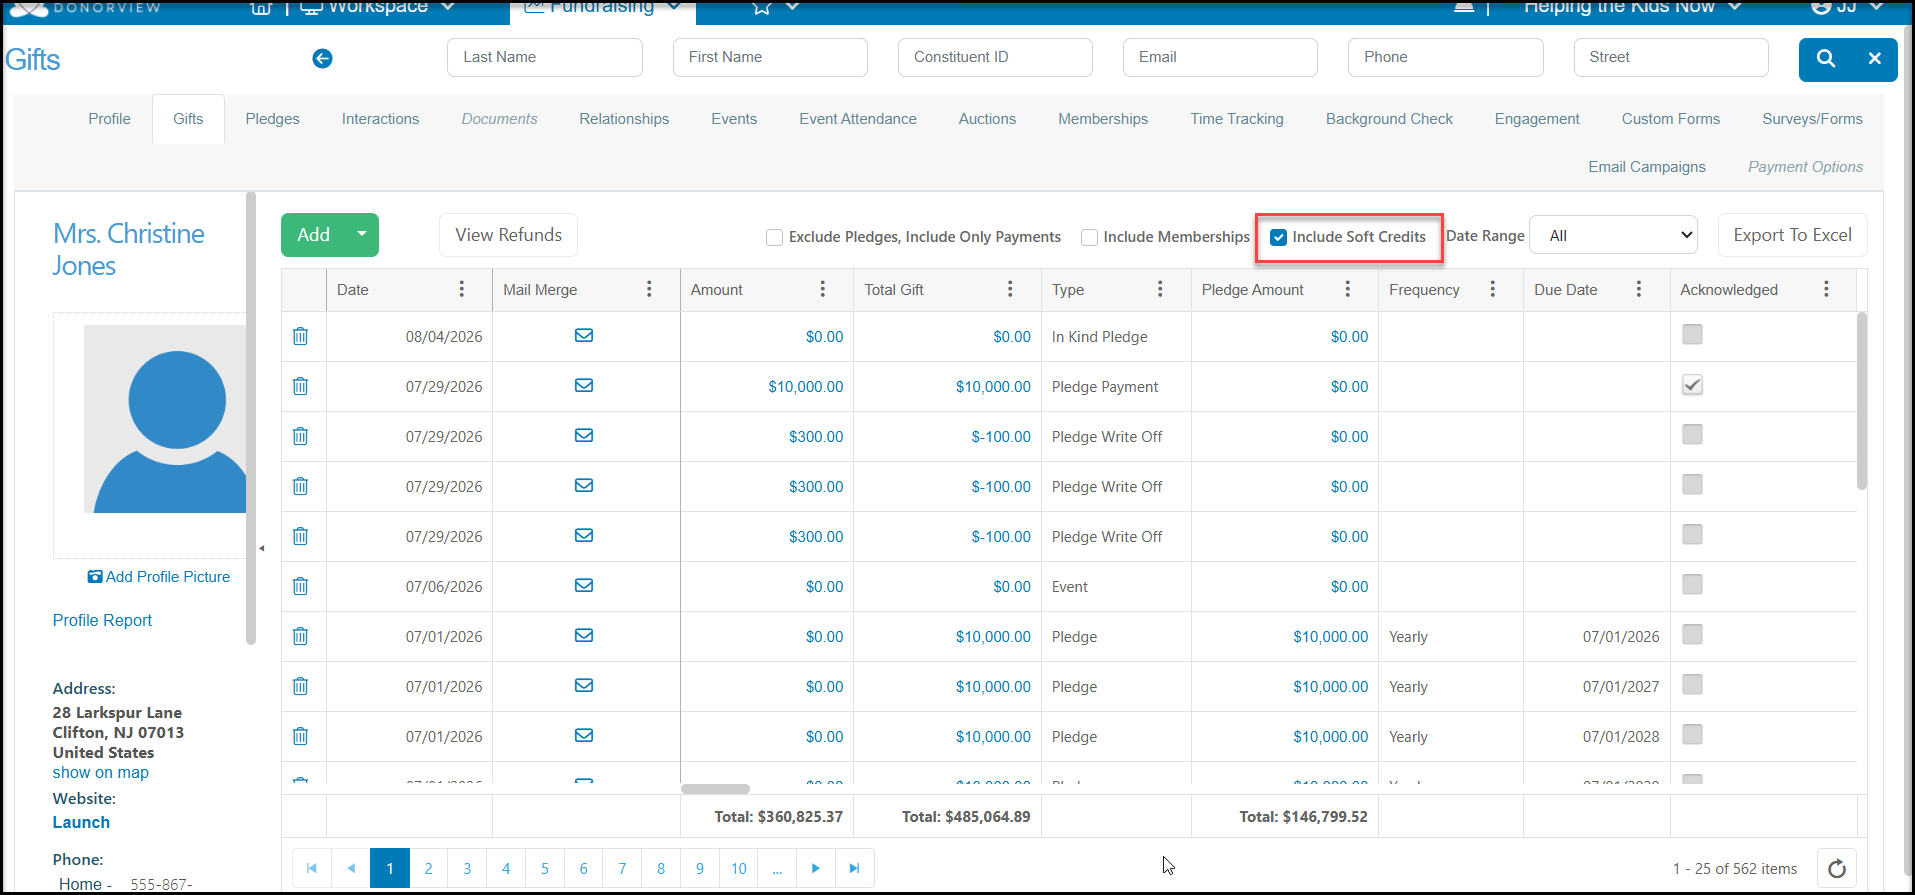Viewport: 1915px width, 895px height.
Task: Open mail merge for the 08/04/2026 gift
Action: (x=584, y=336)
